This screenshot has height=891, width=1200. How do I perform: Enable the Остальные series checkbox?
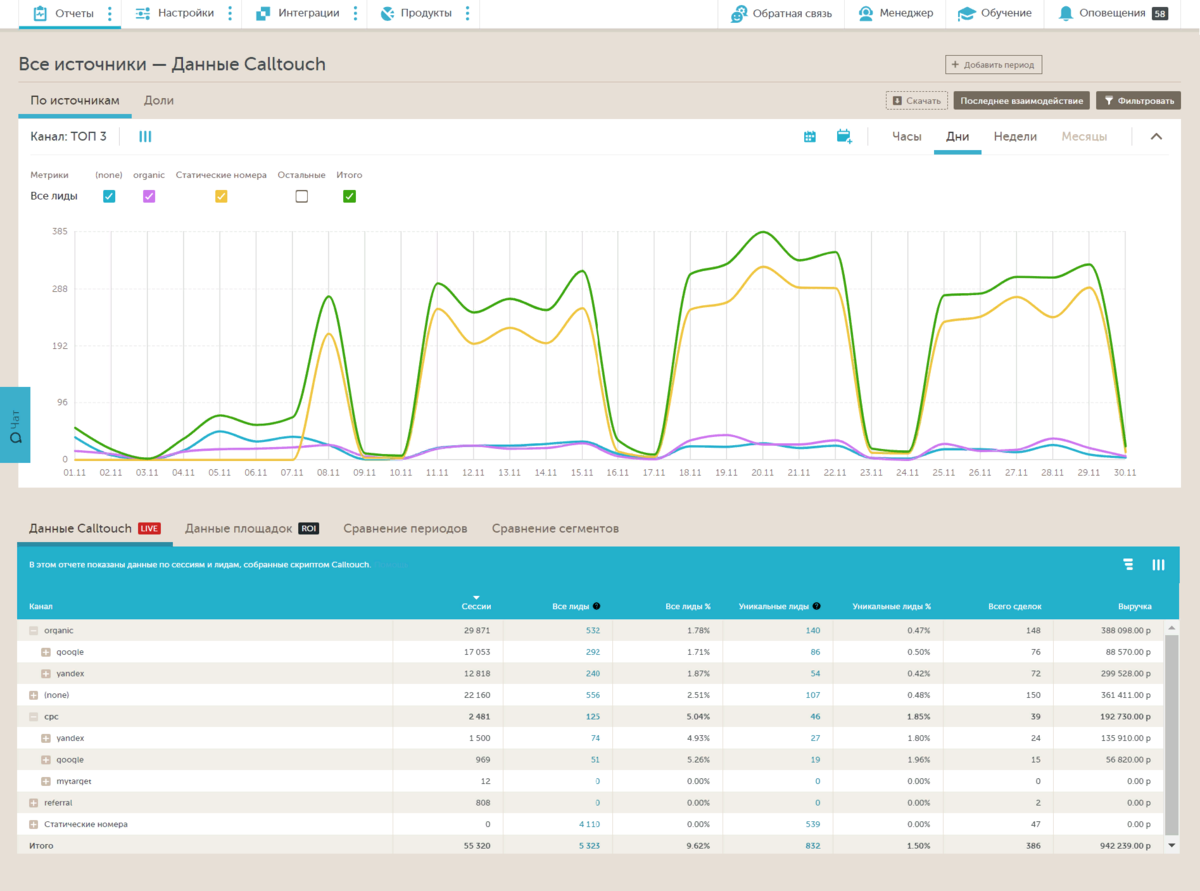tap(302, 196)
